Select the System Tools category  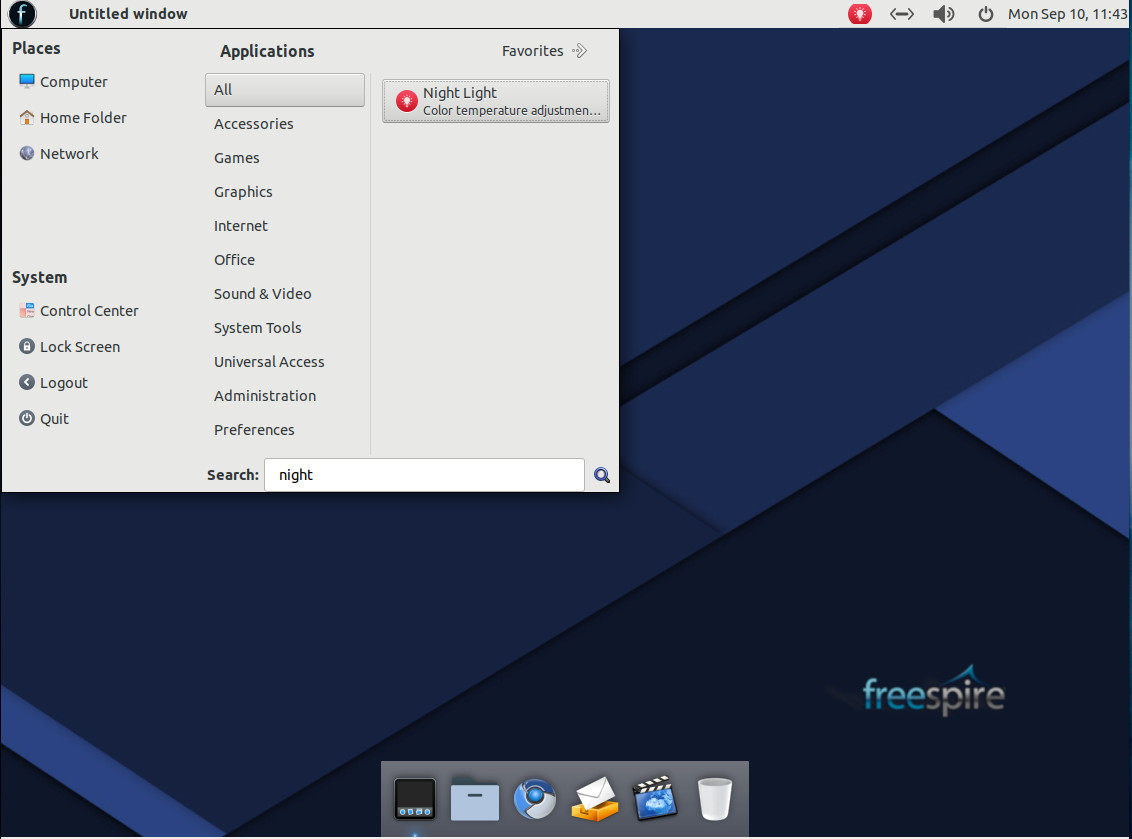pos(284,327)
